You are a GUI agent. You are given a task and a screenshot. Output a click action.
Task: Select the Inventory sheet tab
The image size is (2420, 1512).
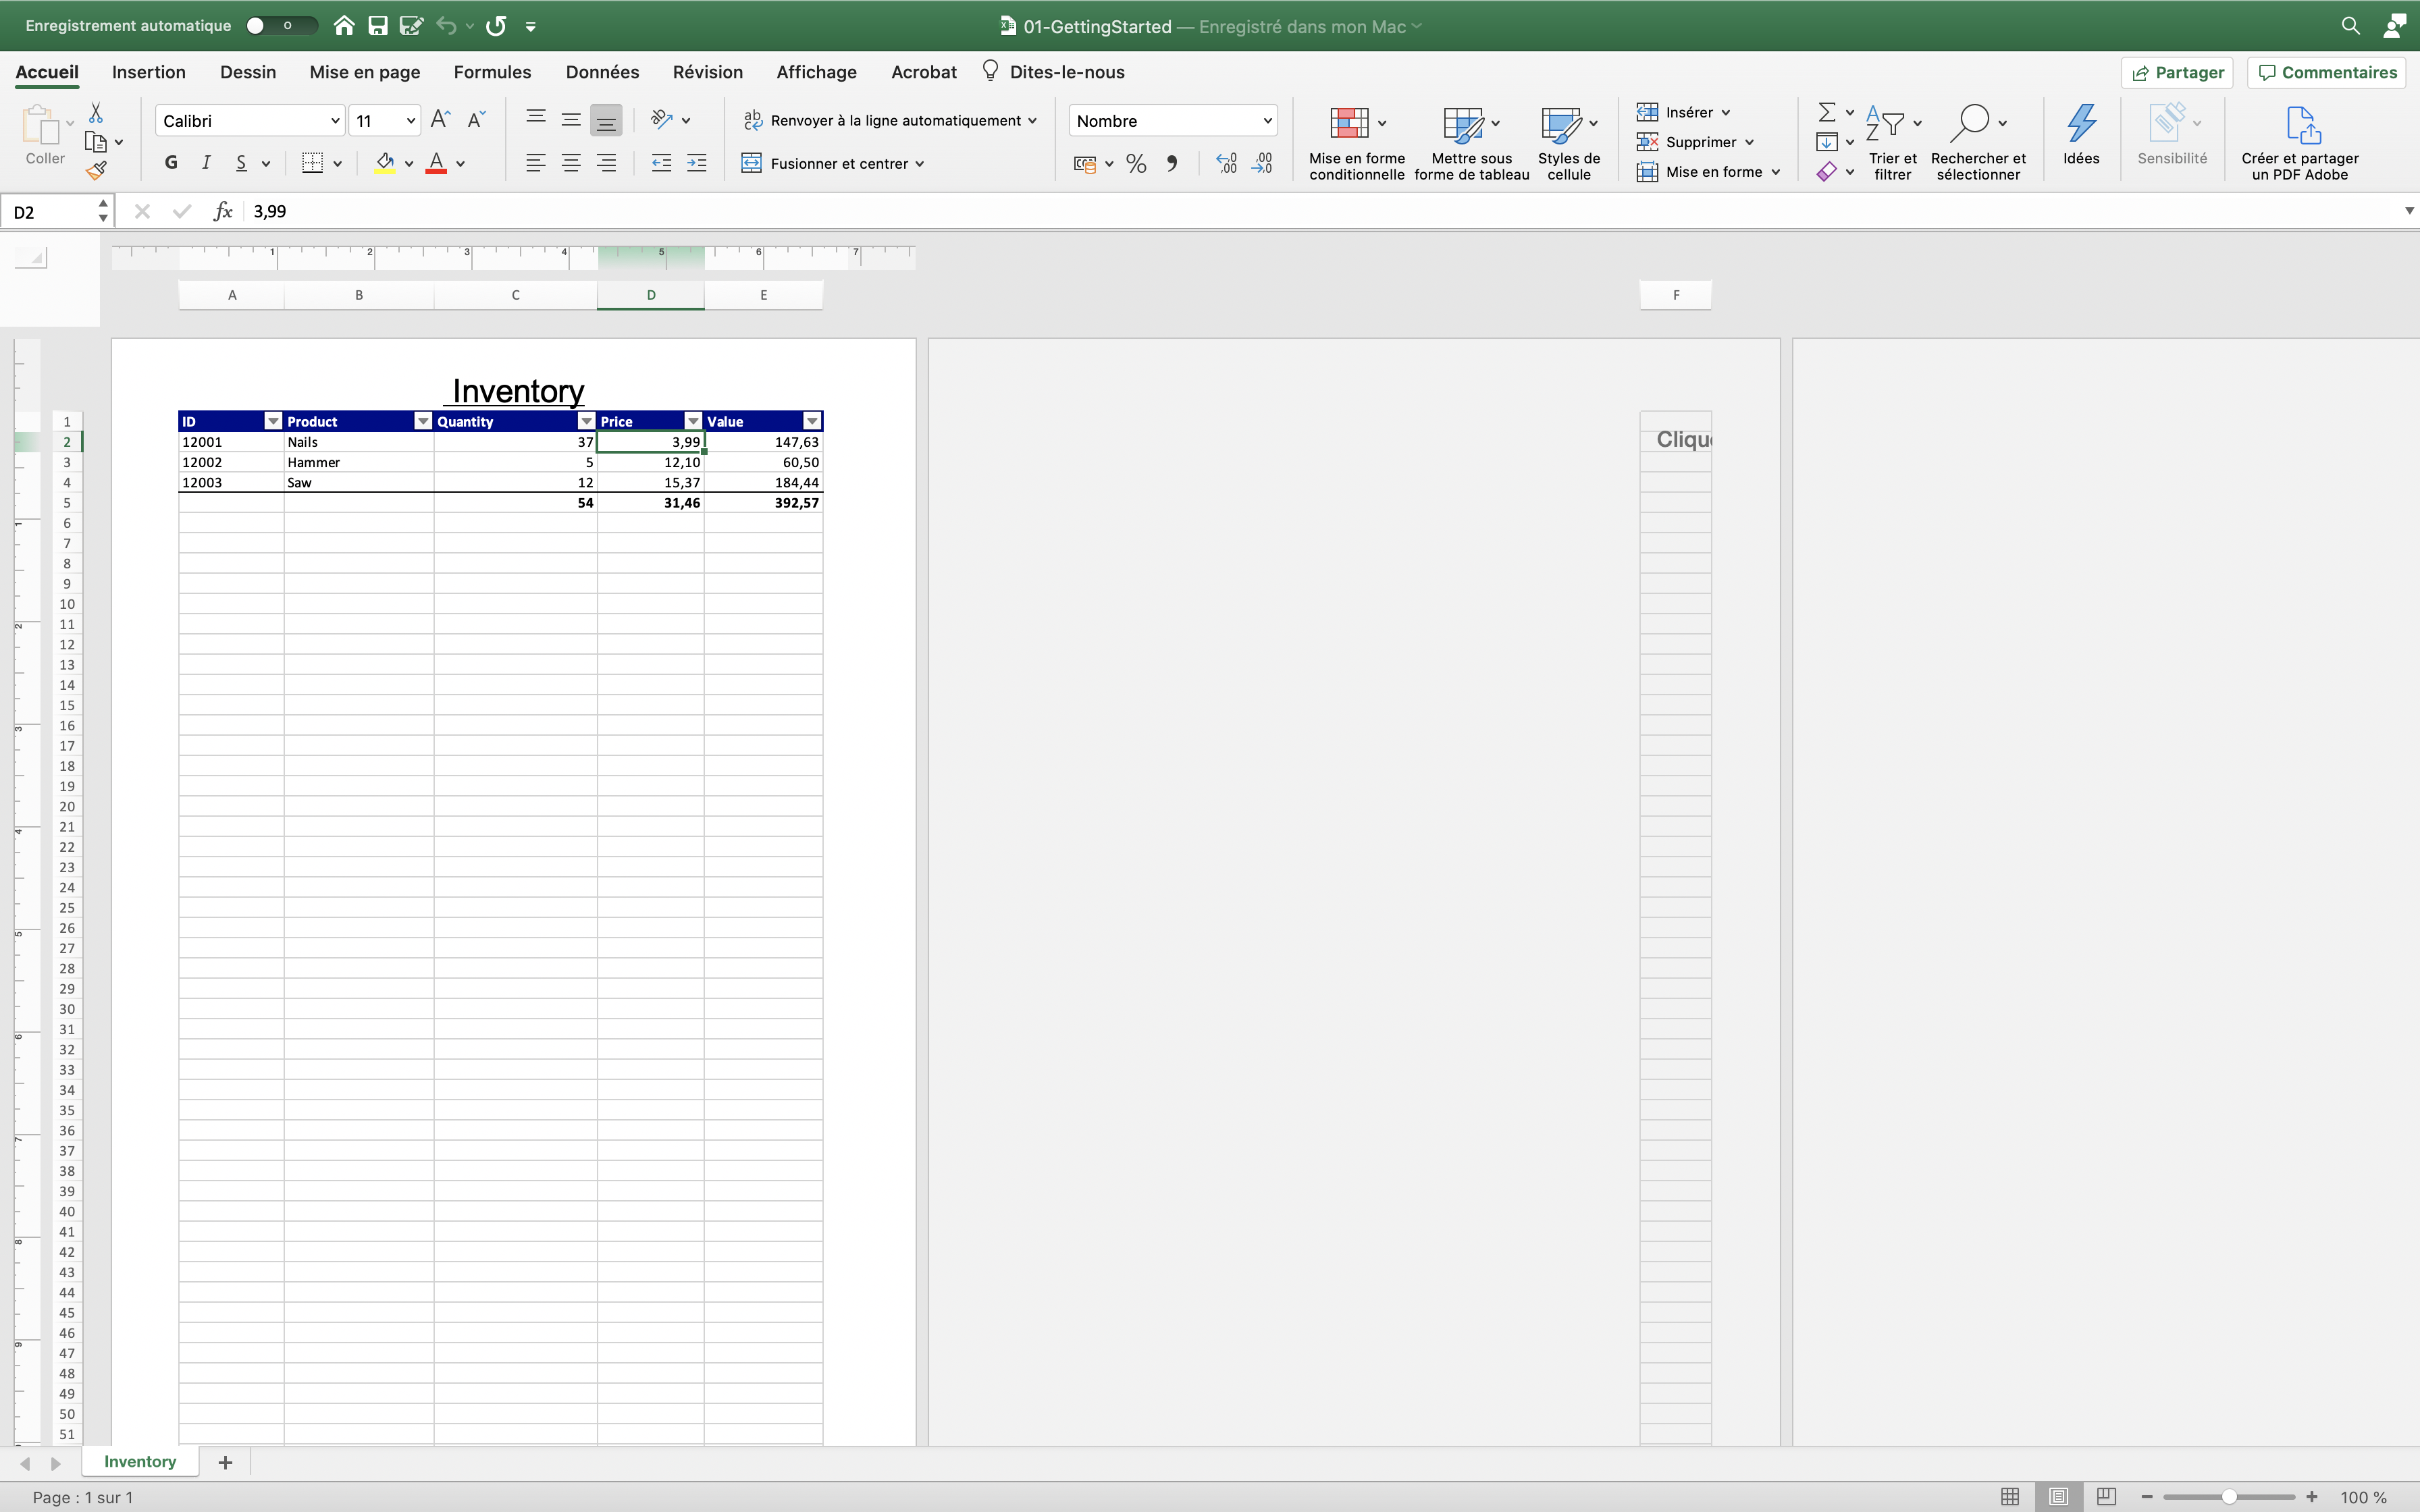point(140,1461)
